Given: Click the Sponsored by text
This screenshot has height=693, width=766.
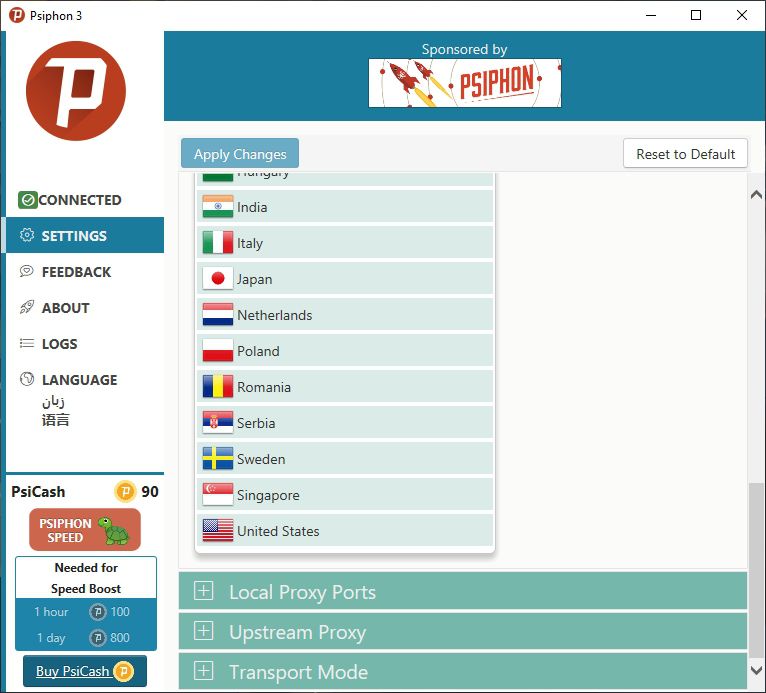Looking at the screenshot, I should (464, 49).
